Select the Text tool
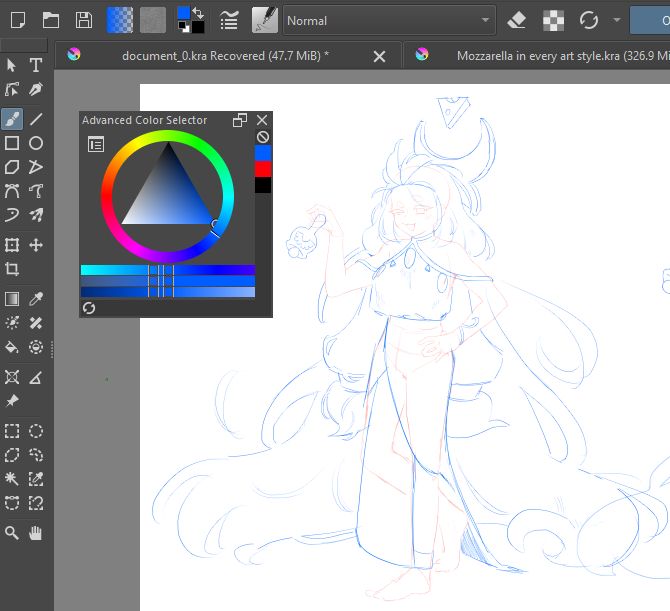670x611 pixels. (x=36, y=65)
